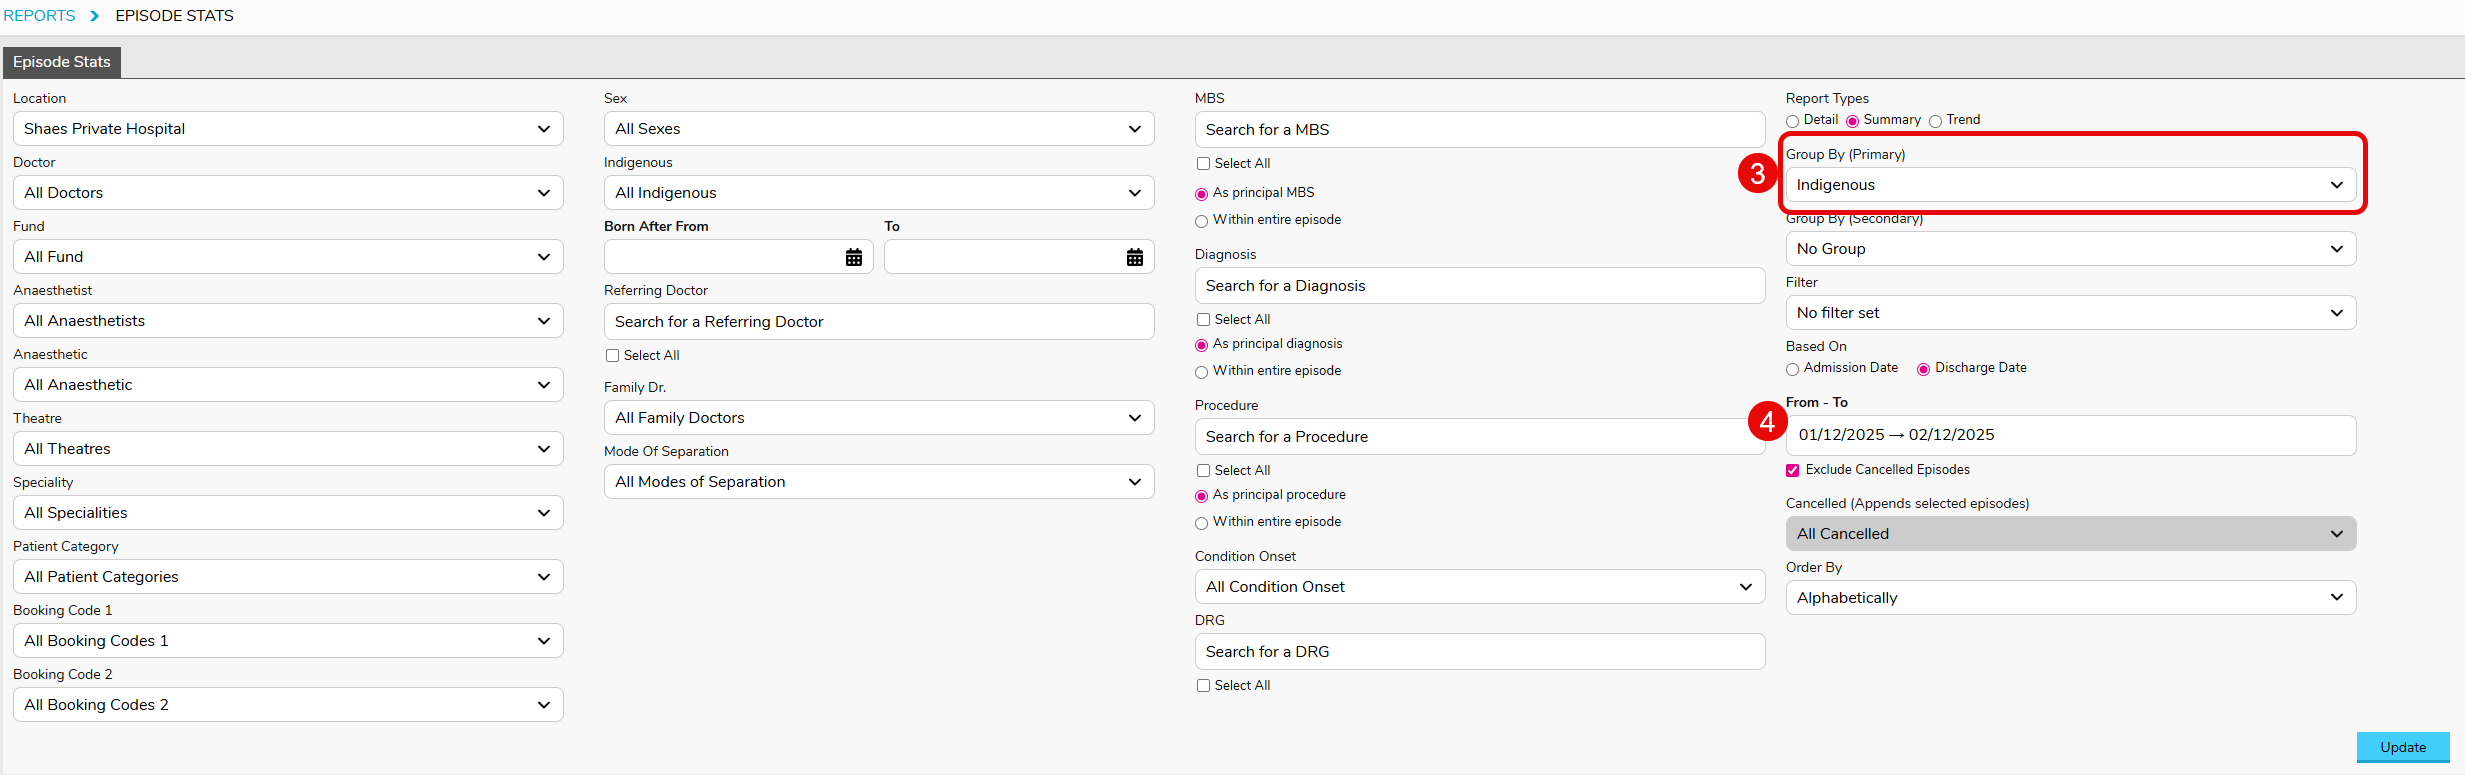Expand the Mode Of Separation dropdown

tap(878, 482)
